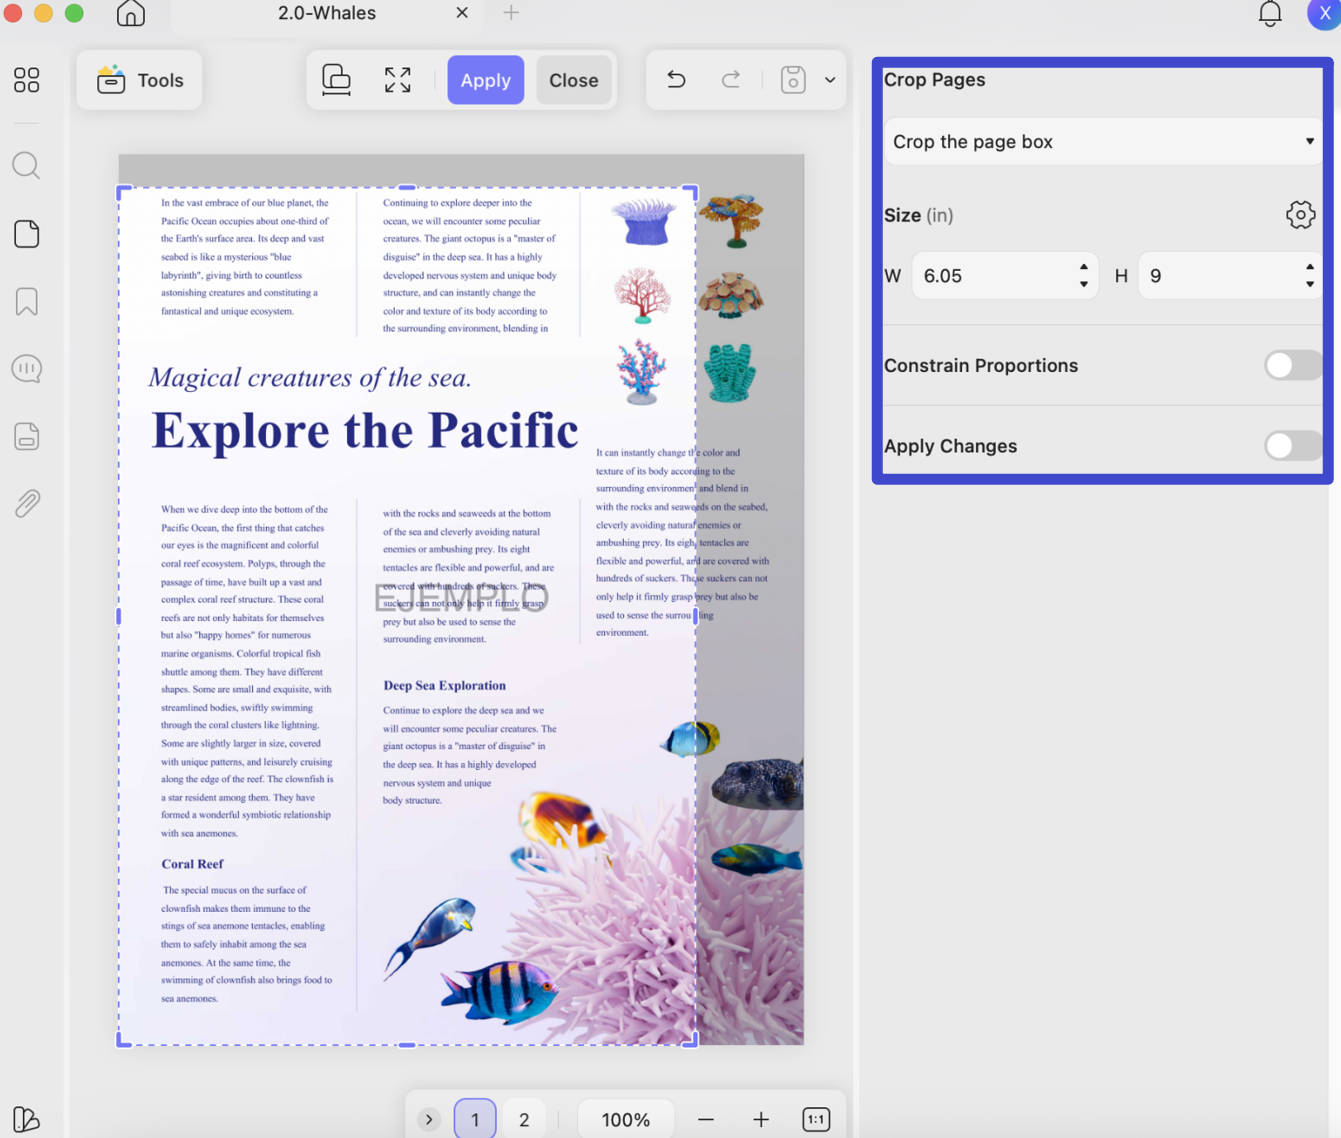Click the zoom in plus button
1341x1138 pixels.
coord(761,1119)
